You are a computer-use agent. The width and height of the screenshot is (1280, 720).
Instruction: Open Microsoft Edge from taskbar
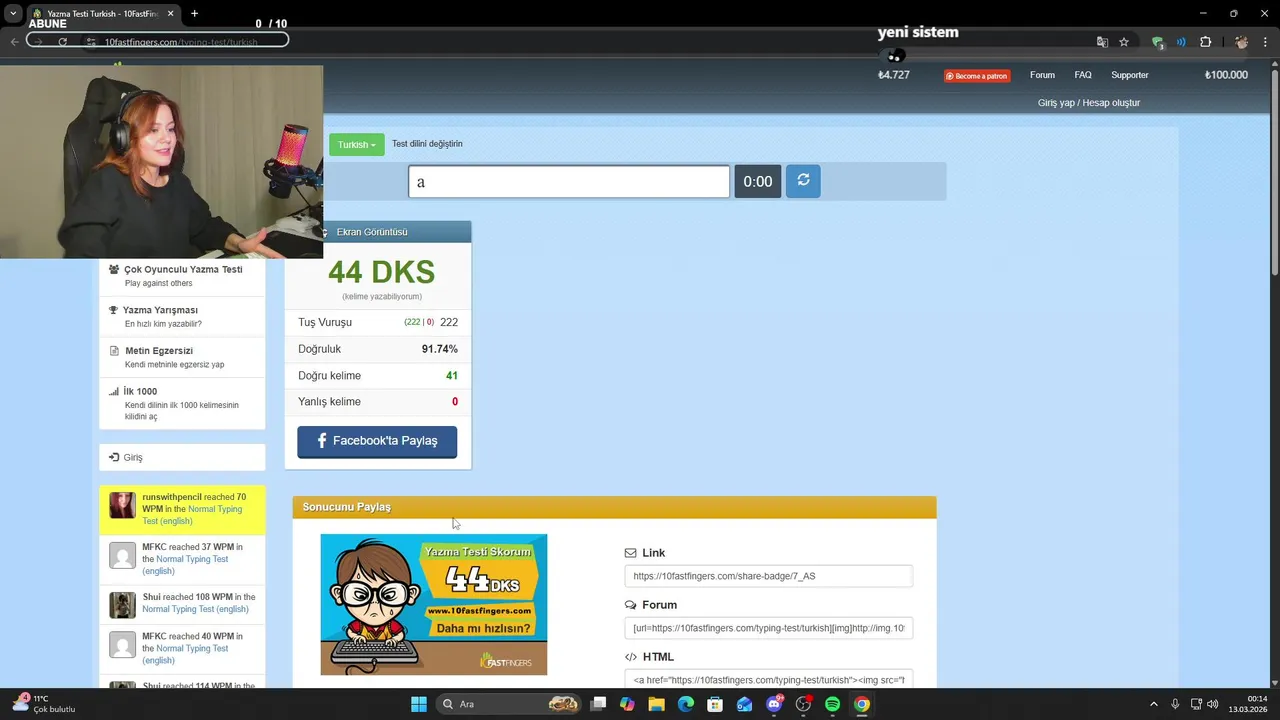coord(686,704)
